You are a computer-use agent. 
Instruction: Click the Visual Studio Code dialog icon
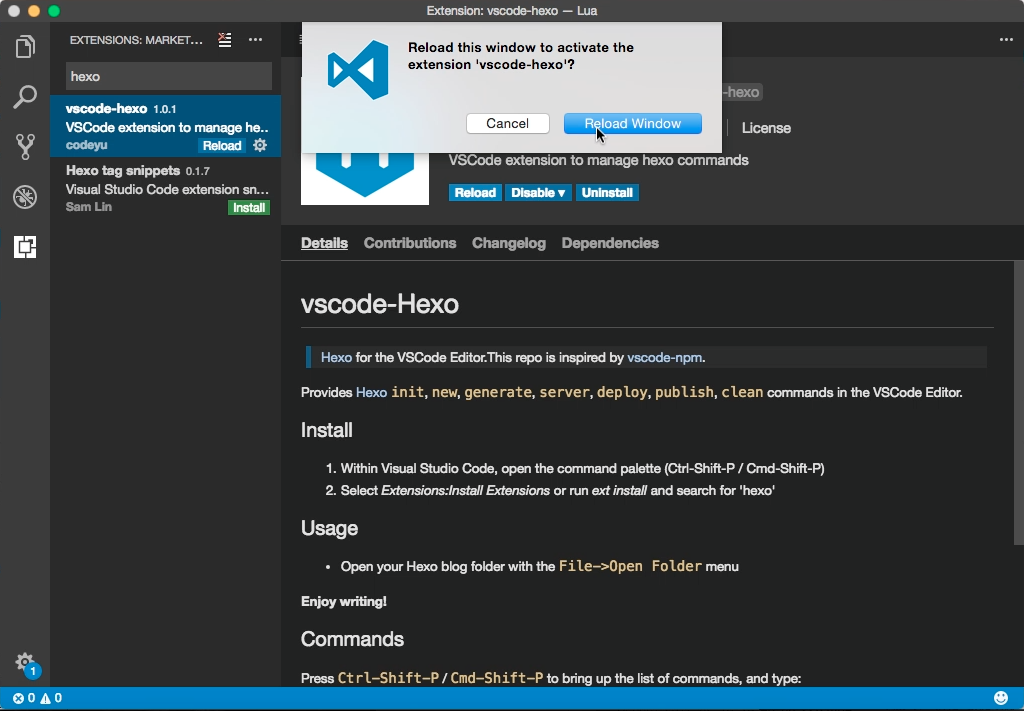pyautogui.click(x=358, y=69)
